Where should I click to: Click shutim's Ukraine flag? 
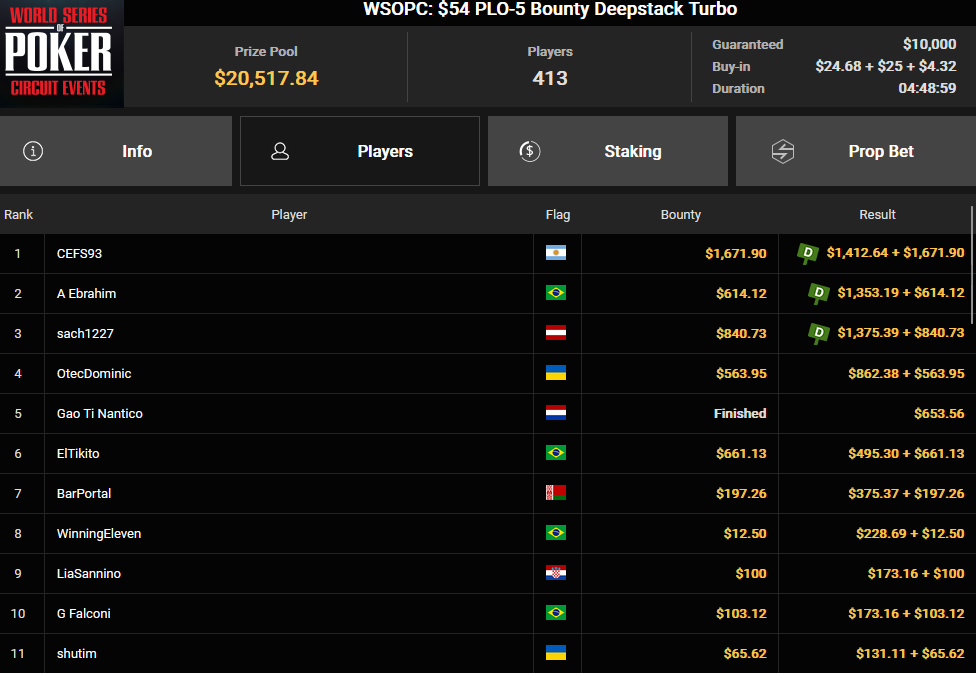pos(556,652)
